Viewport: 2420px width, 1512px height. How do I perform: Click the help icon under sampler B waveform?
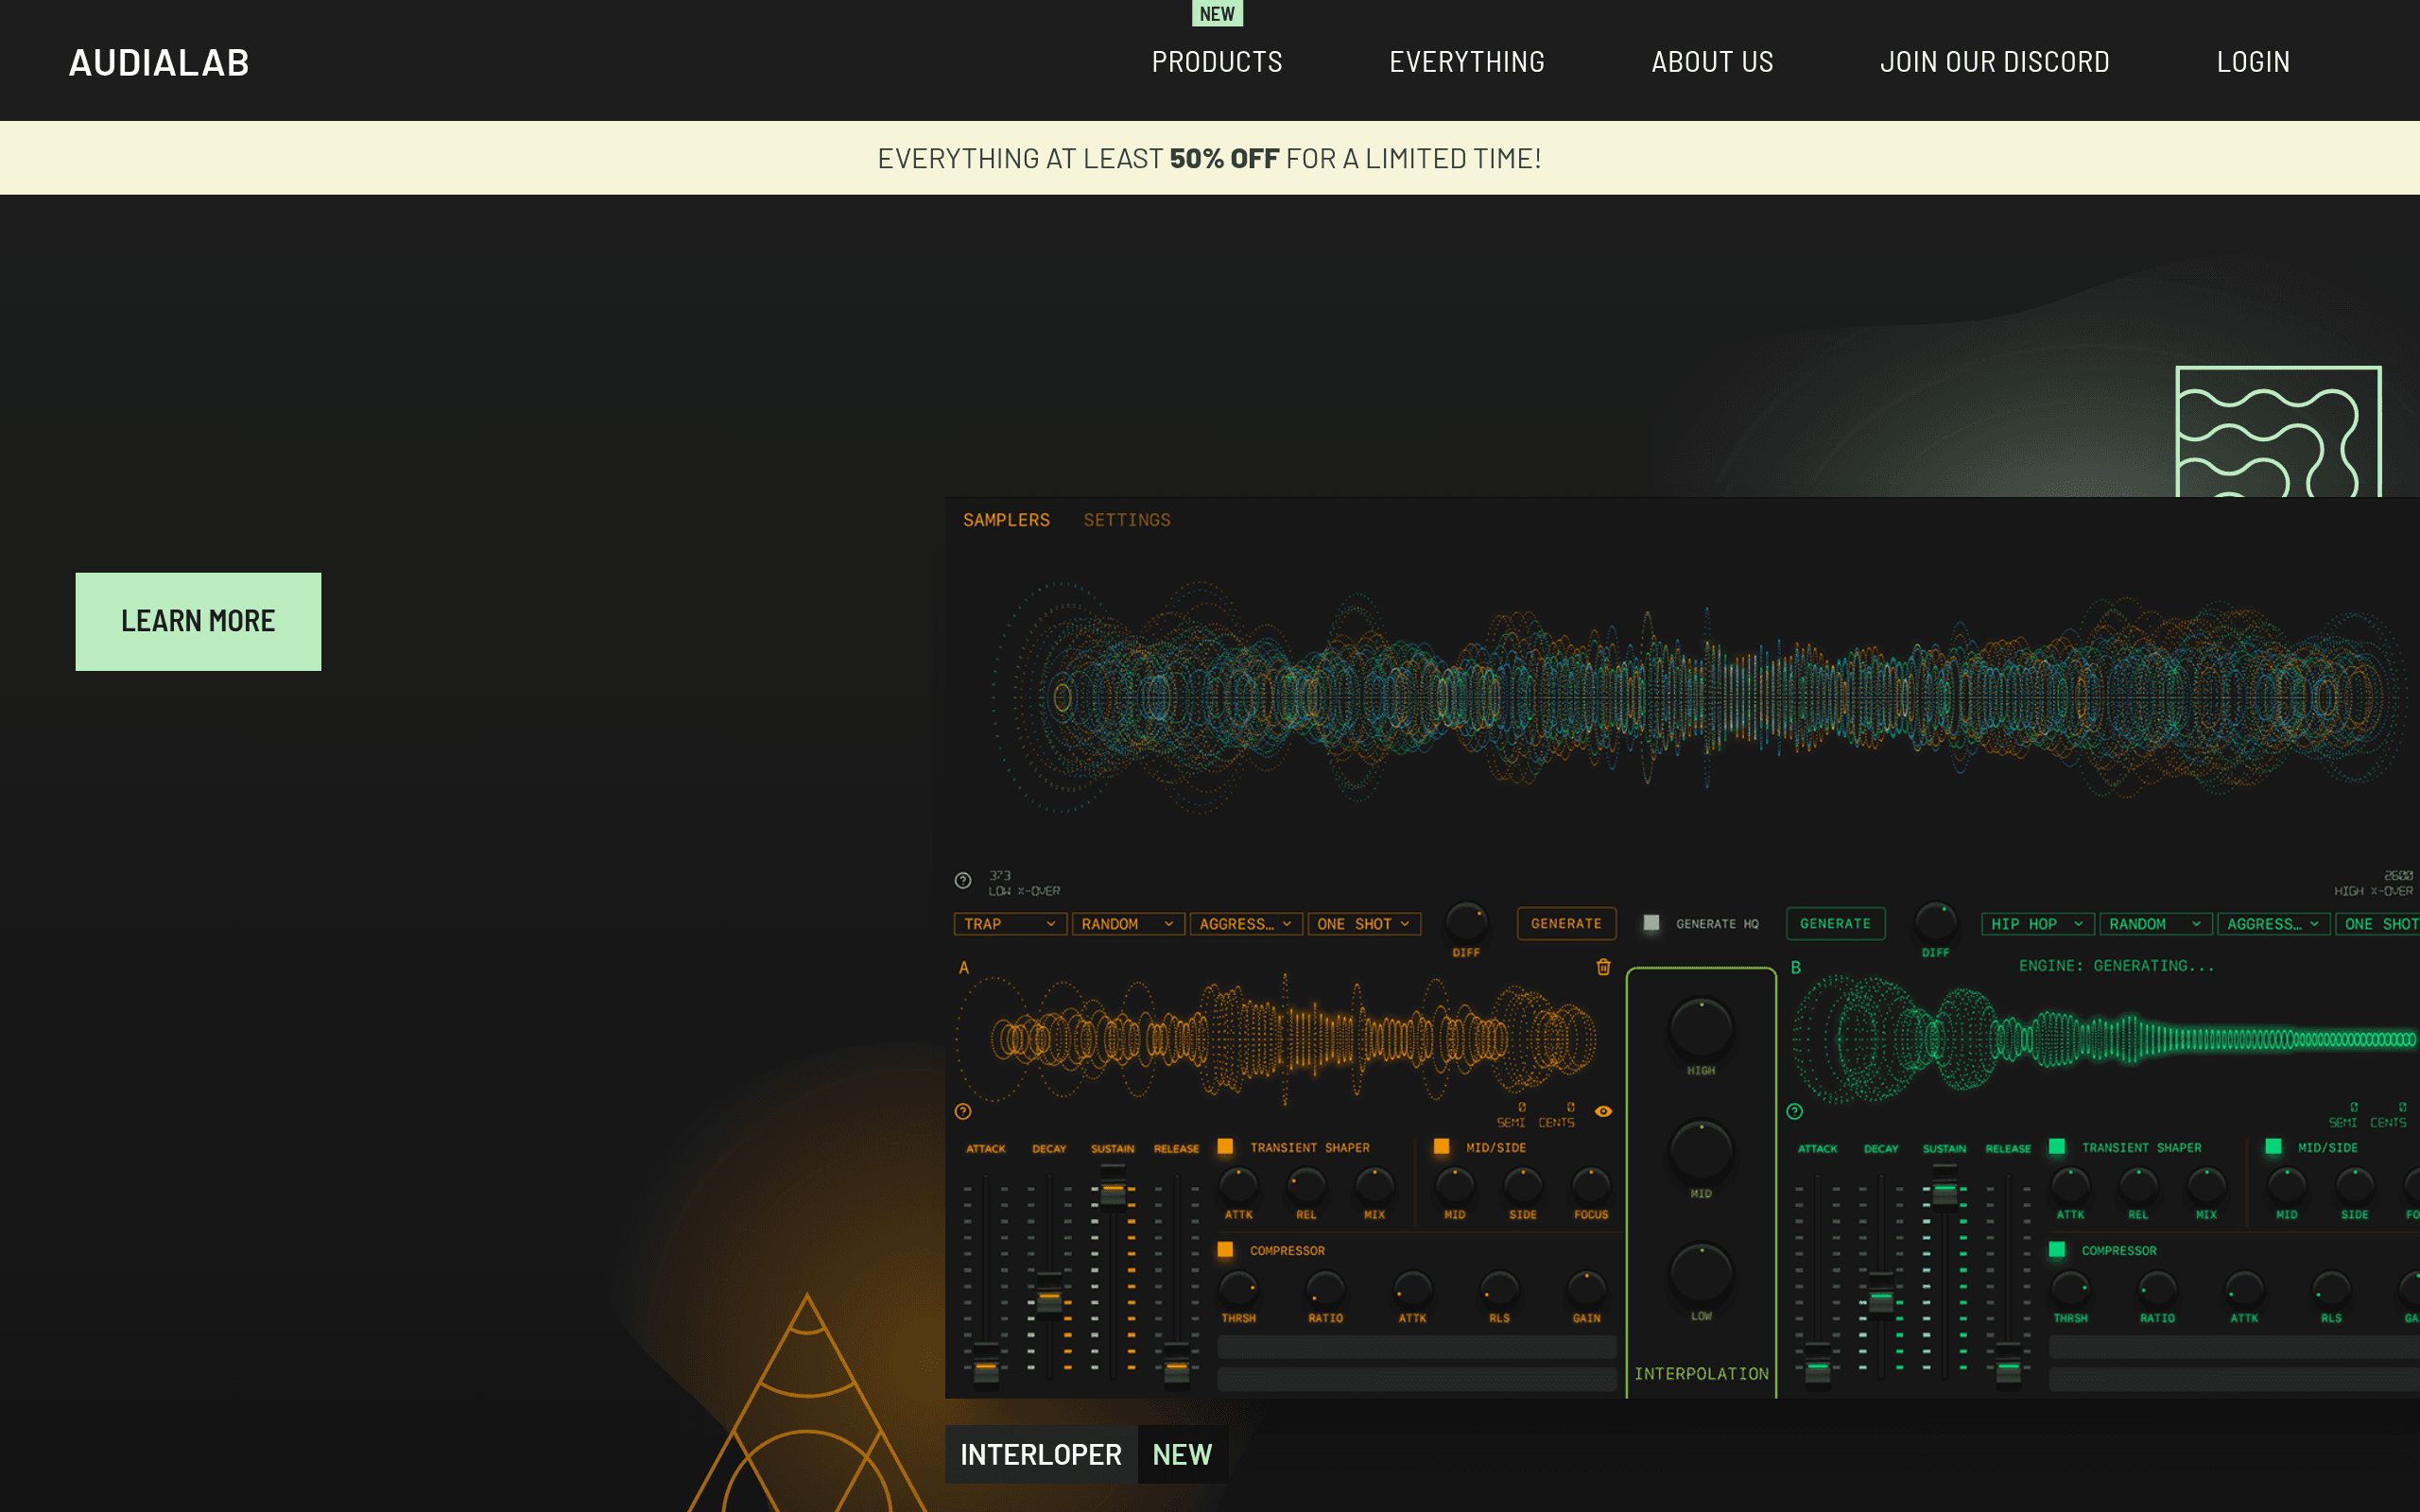(x=1795, y=1111)
